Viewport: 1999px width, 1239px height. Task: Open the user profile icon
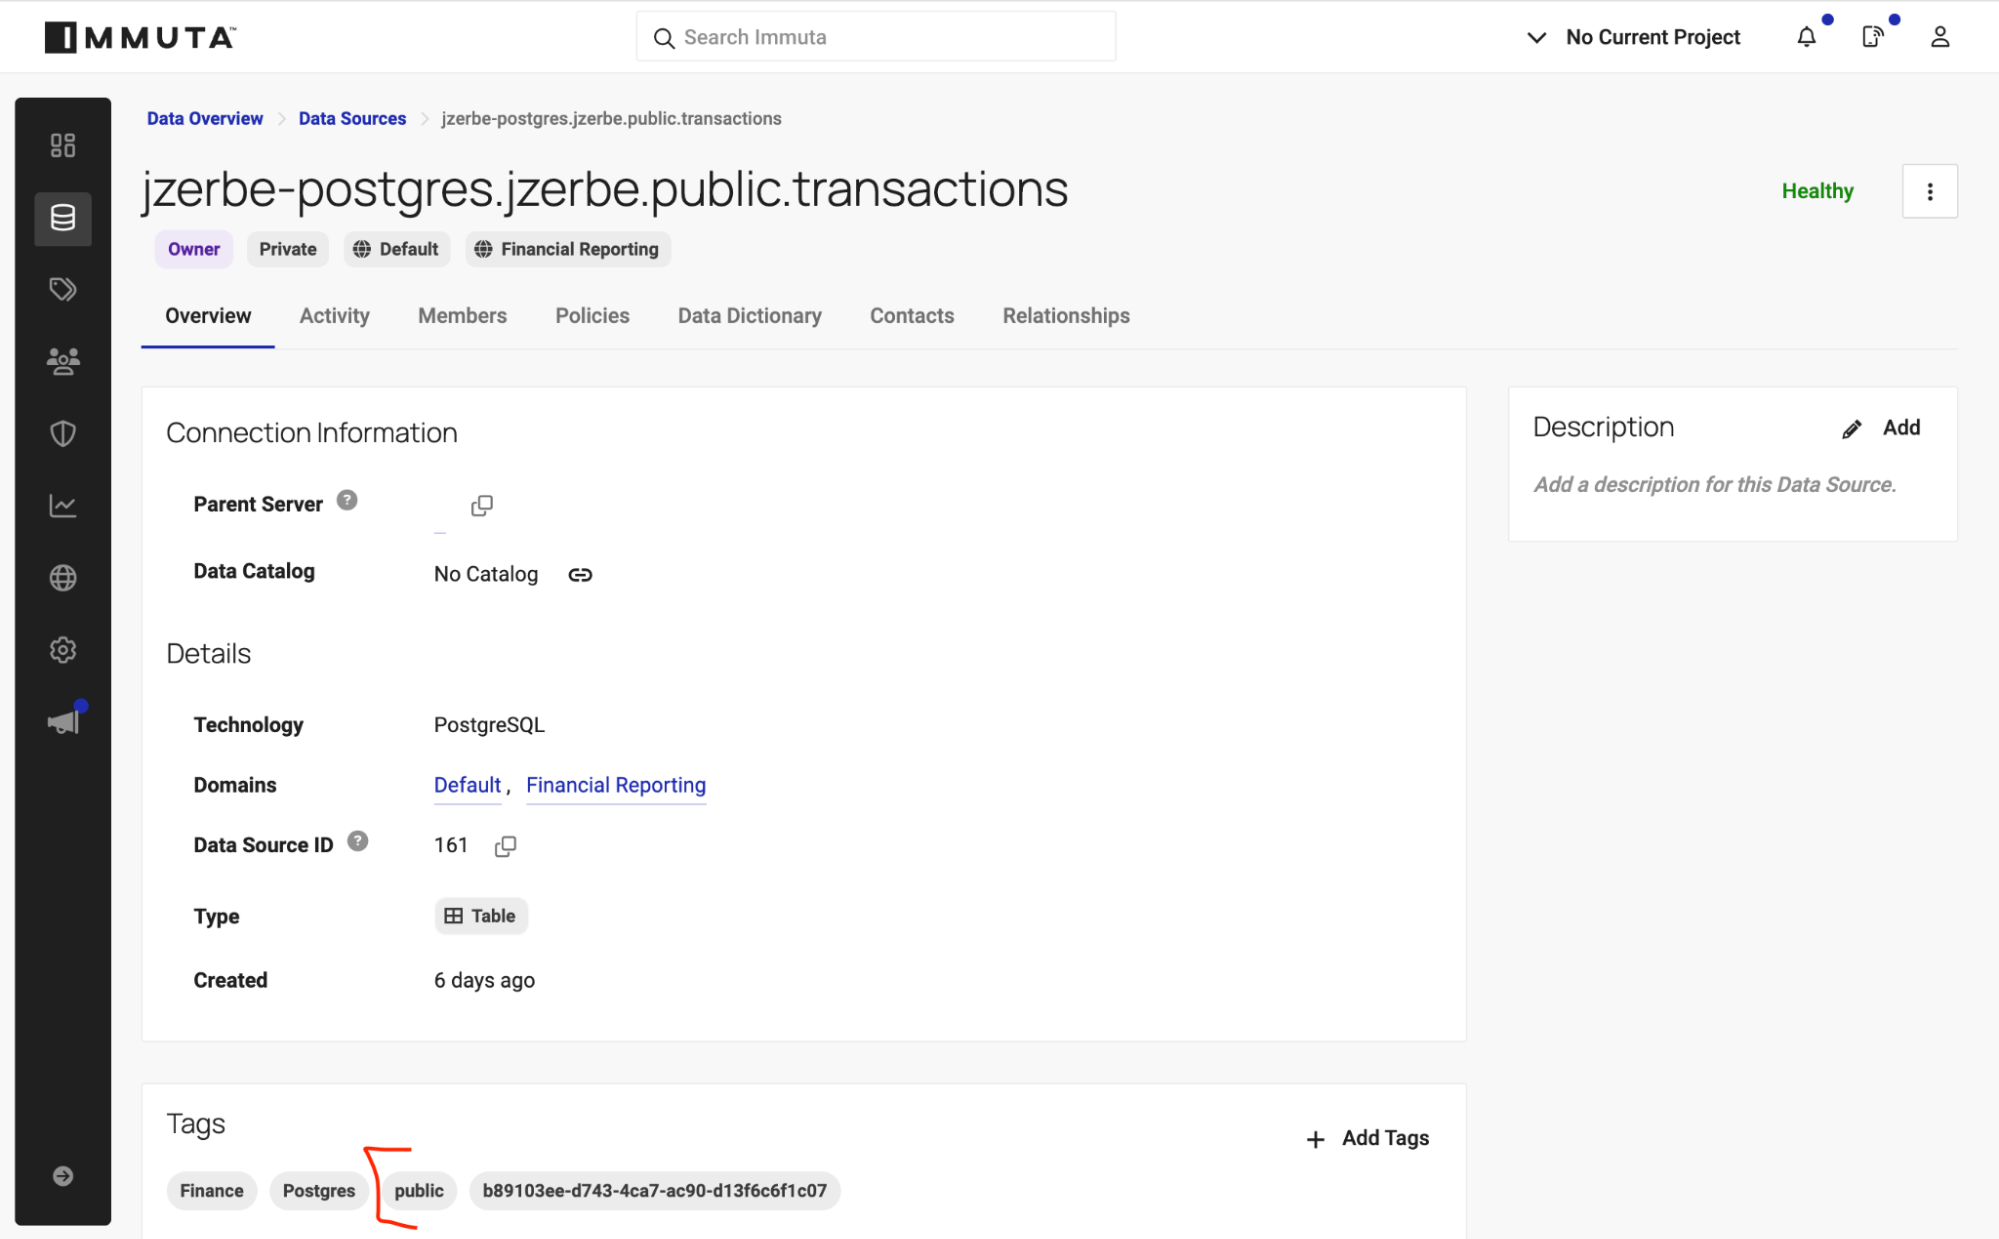coord(1940,37)
